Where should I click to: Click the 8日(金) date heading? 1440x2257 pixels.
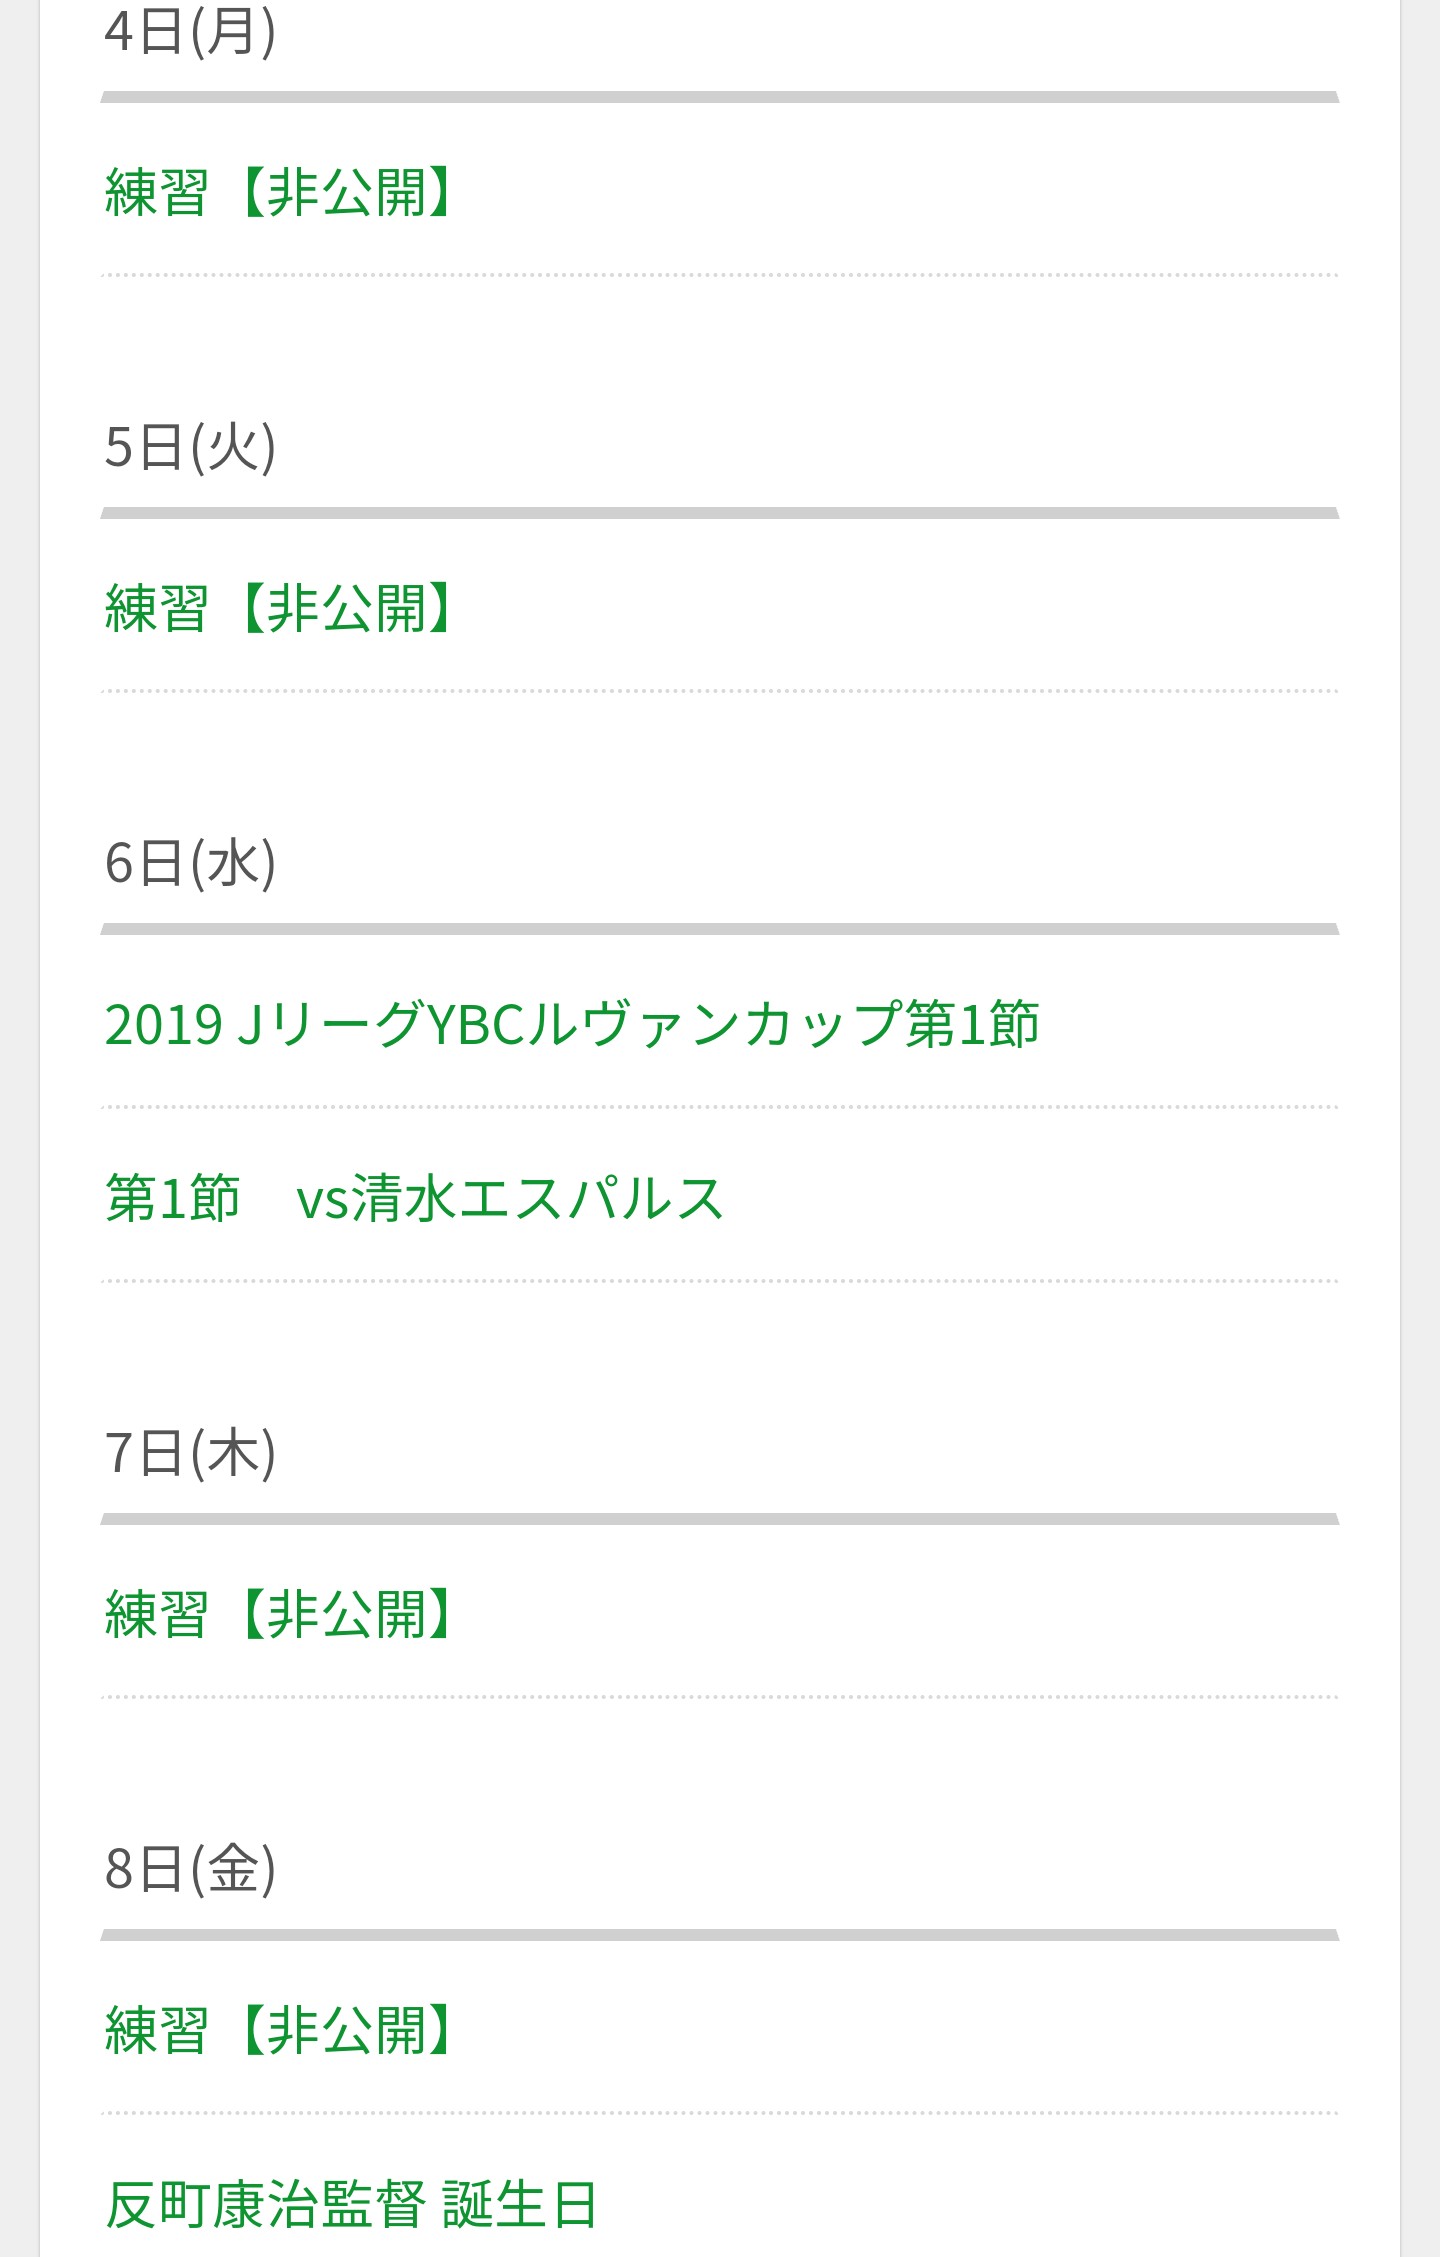point(190,1869)
